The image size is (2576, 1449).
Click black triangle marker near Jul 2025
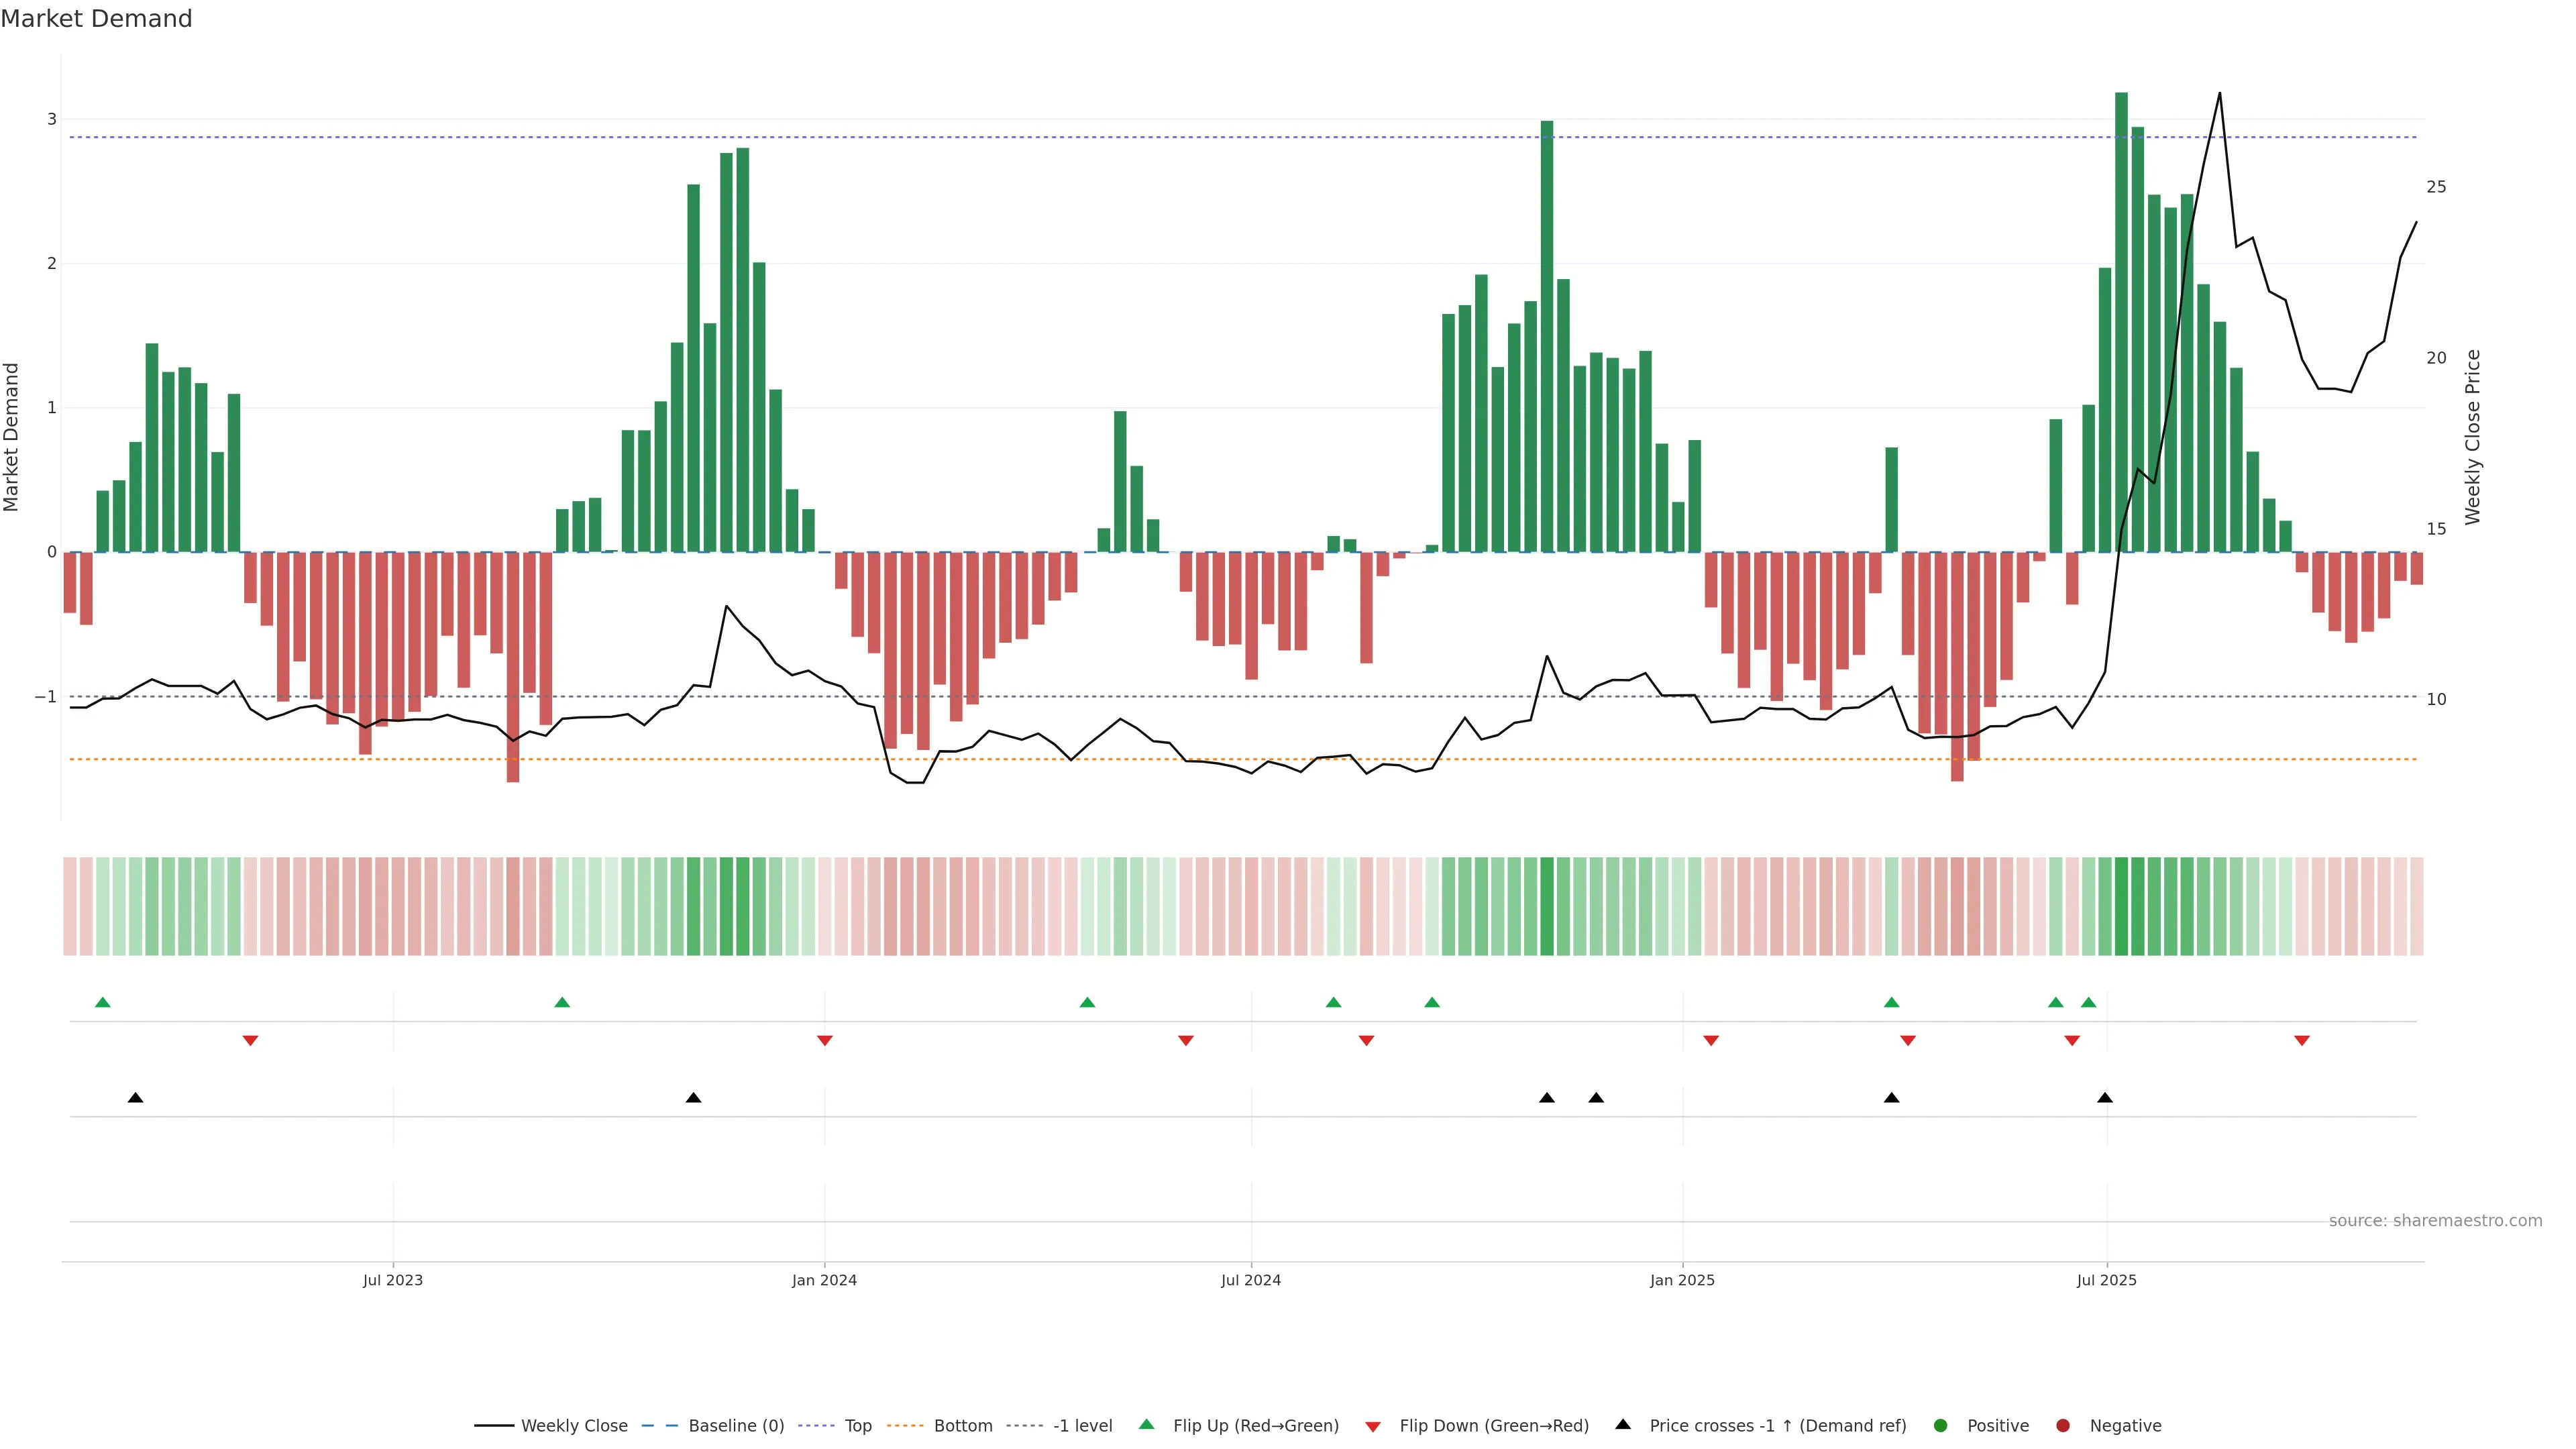(x=2105, y=1098)
